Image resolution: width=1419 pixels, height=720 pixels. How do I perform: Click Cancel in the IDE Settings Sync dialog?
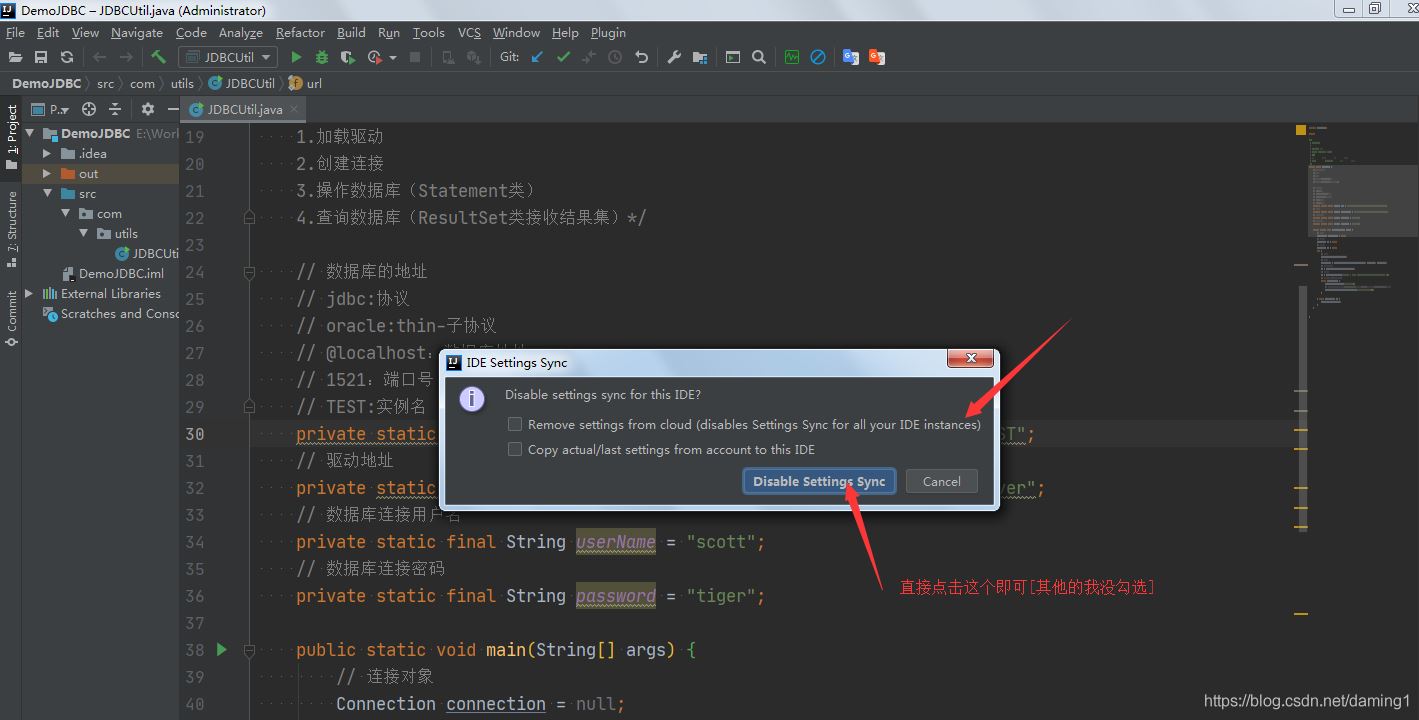tap(941, 481)
